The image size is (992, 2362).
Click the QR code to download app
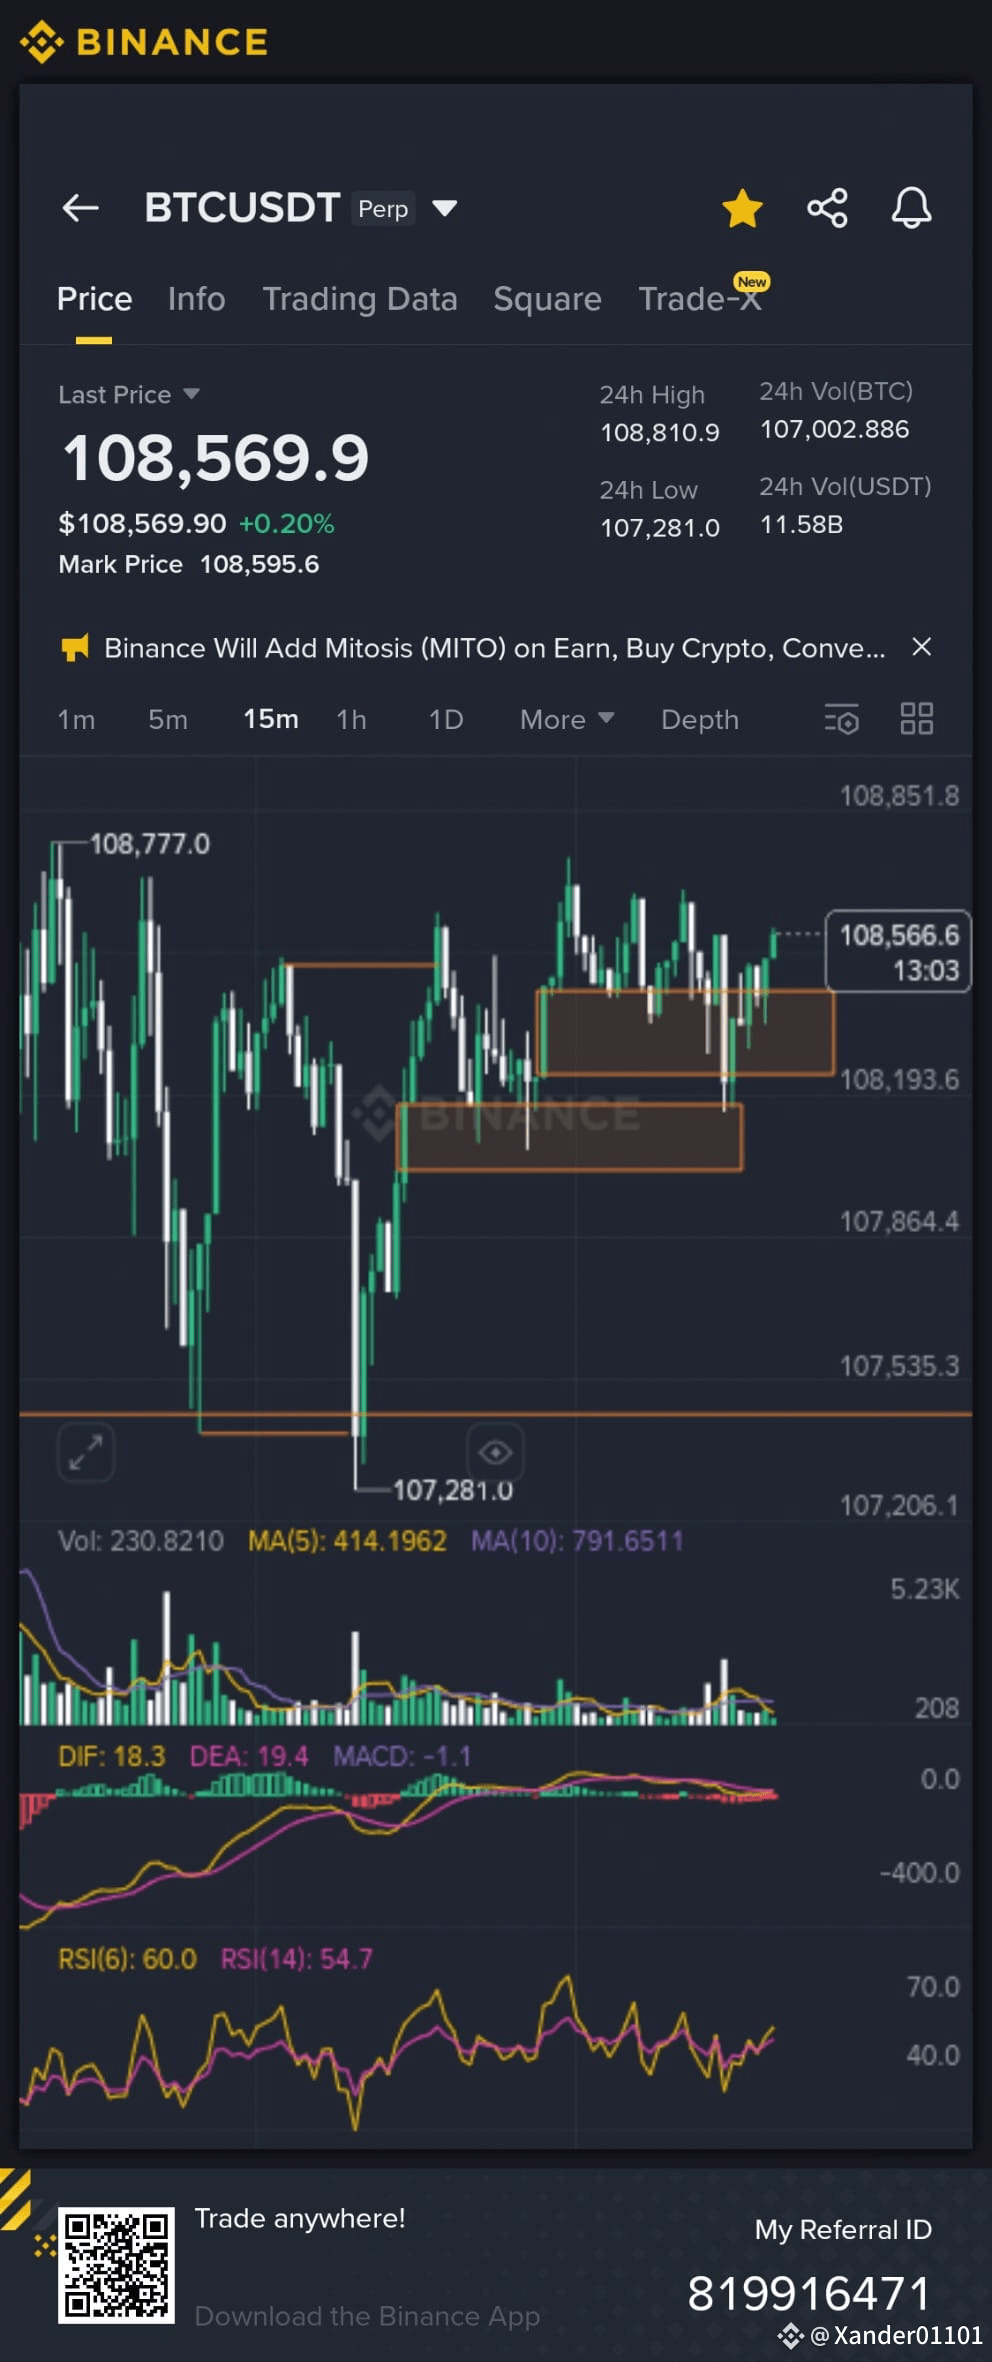[116, 2265]
